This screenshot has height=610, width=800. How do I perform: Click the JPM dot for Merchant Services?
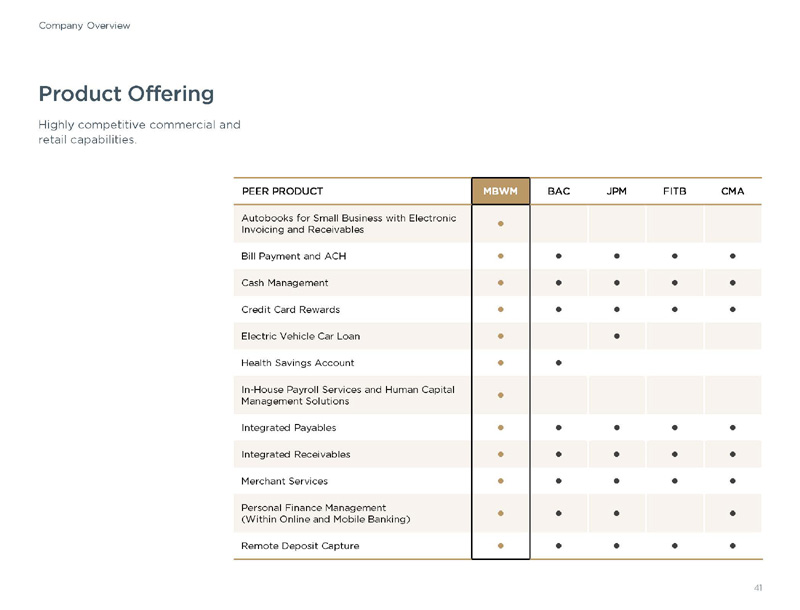tap(617, 481)
